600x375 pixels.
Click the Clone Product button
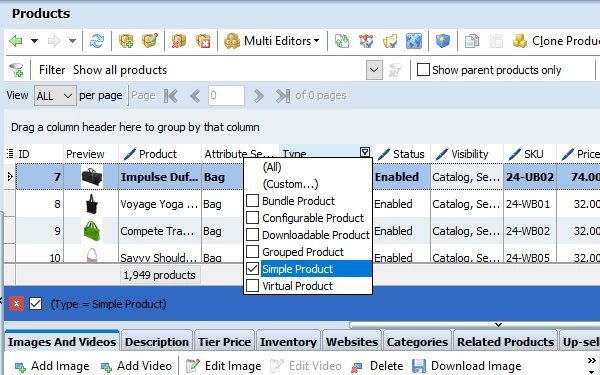(556, 41)
